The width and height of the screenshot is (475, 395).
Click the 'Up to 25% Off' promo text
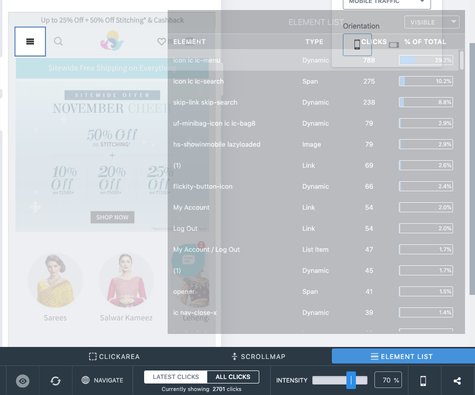click(112, 20)
